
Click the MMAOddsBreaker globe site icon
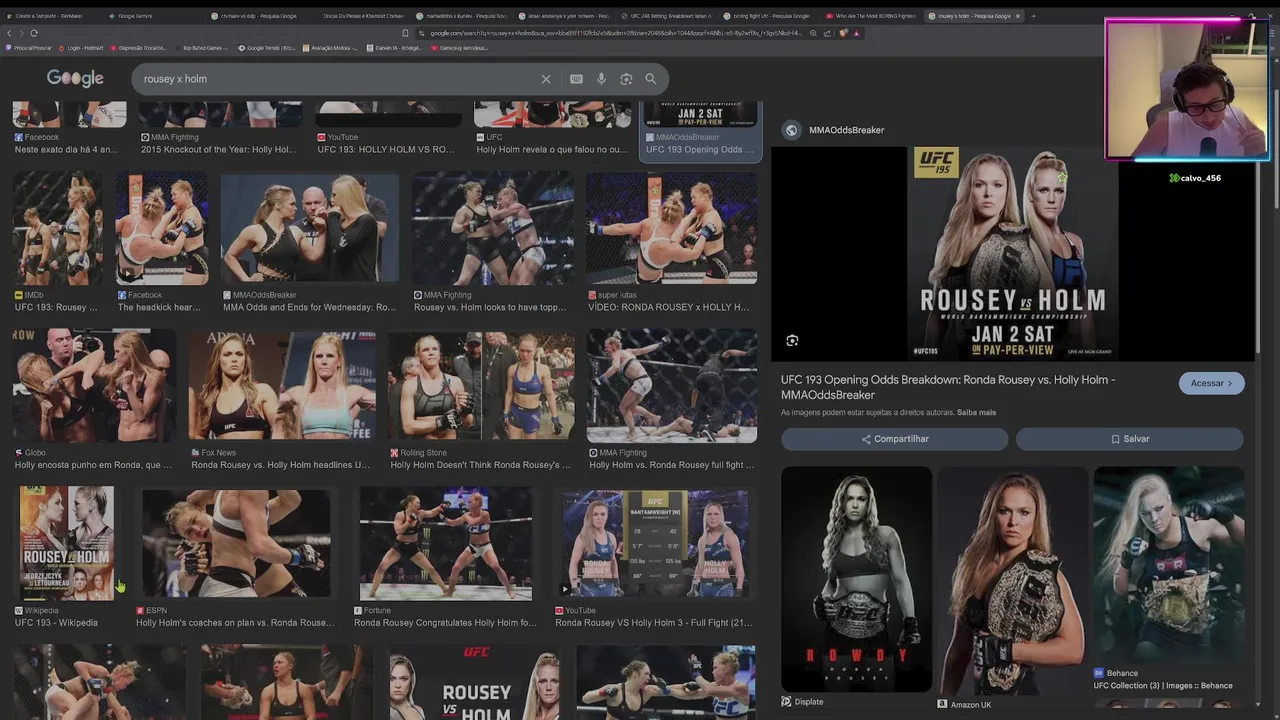(x=792, y=130)
